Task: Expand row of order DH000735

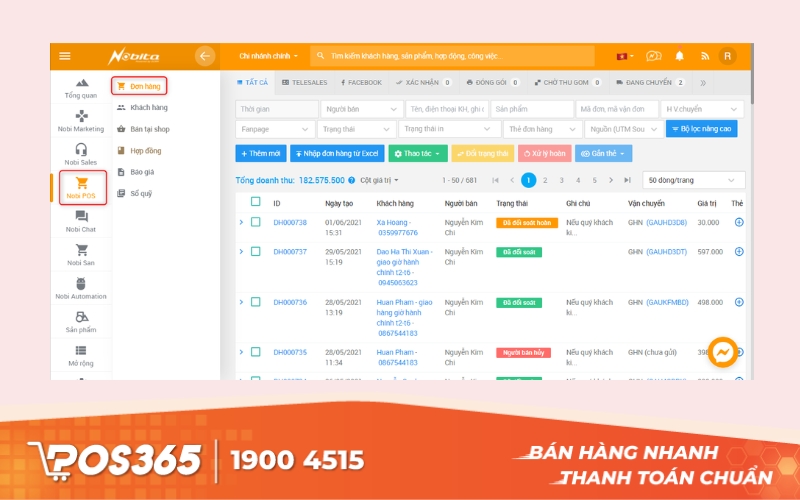Action: pos(241,352)
